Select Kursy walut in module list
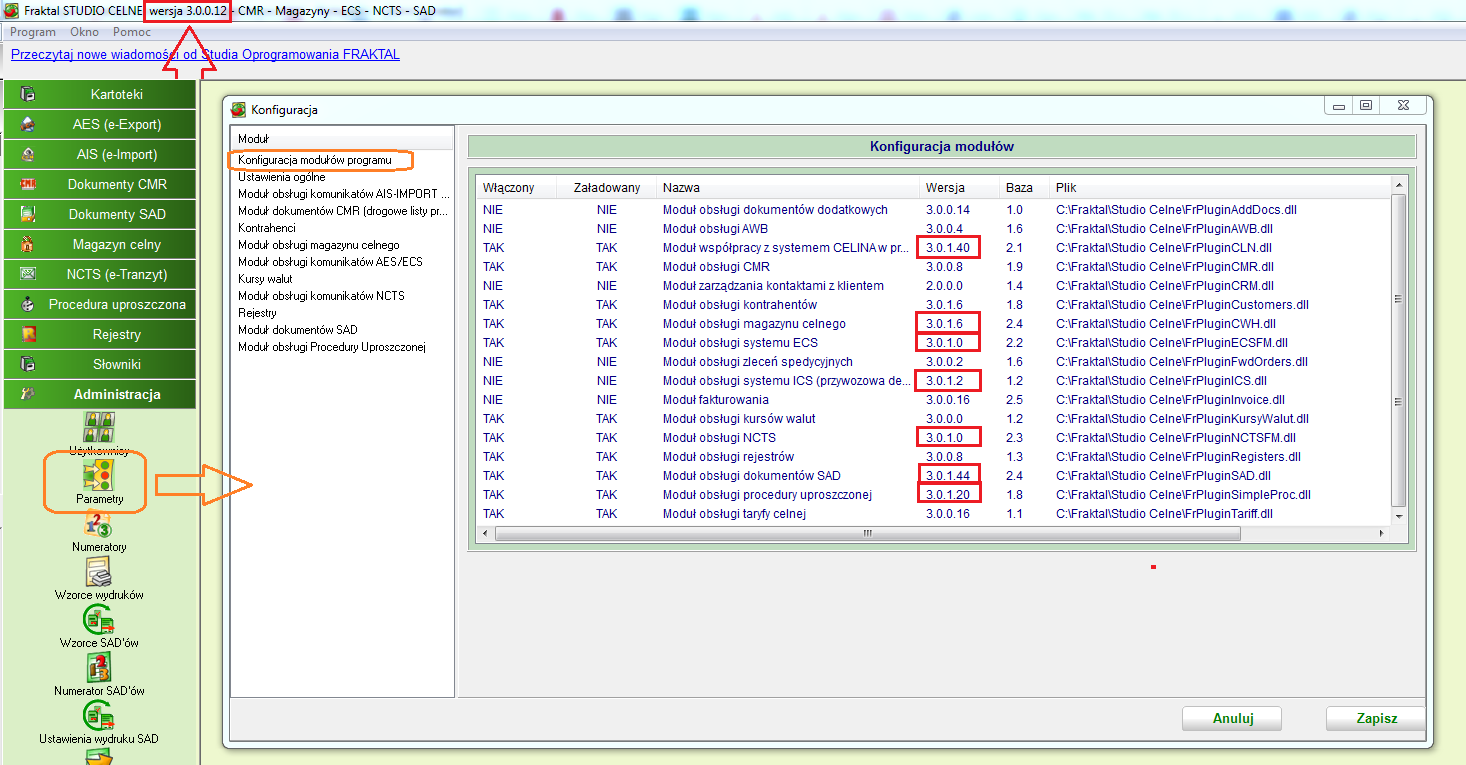Viewport: 1466px width, 765px height. click(265, 279)
